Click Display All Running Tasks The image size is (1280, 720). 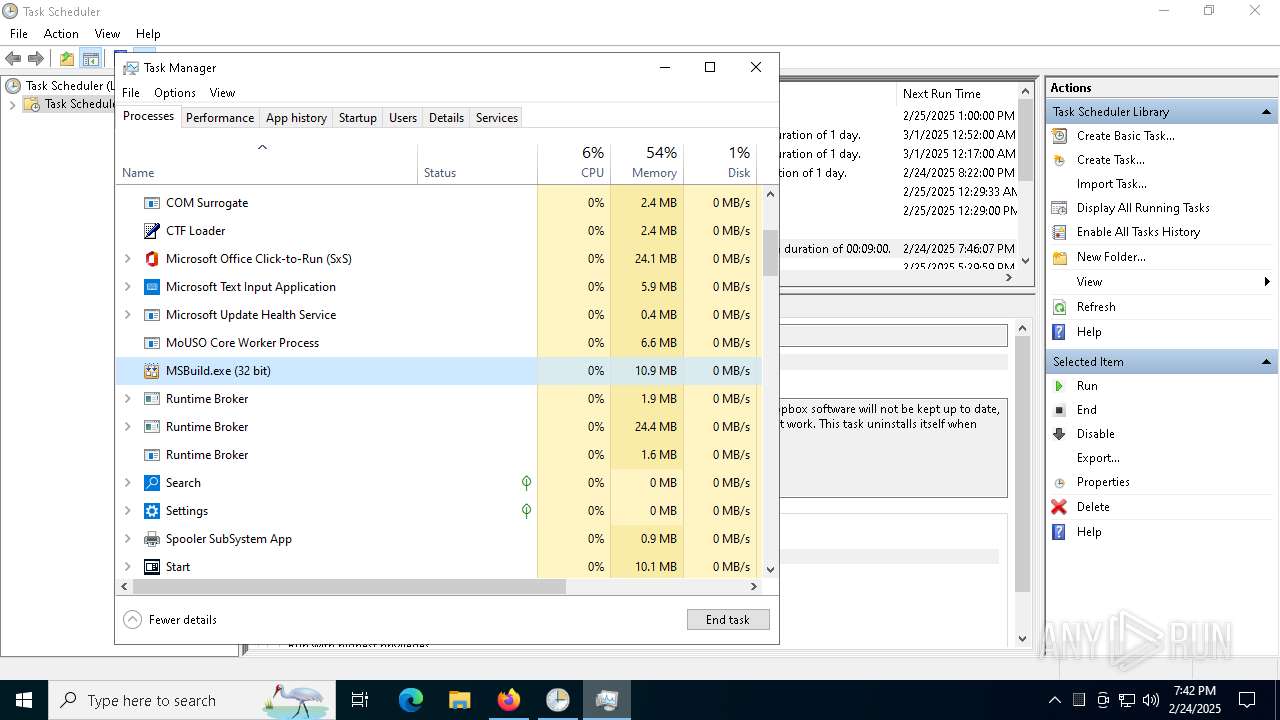click(1143, 208)
